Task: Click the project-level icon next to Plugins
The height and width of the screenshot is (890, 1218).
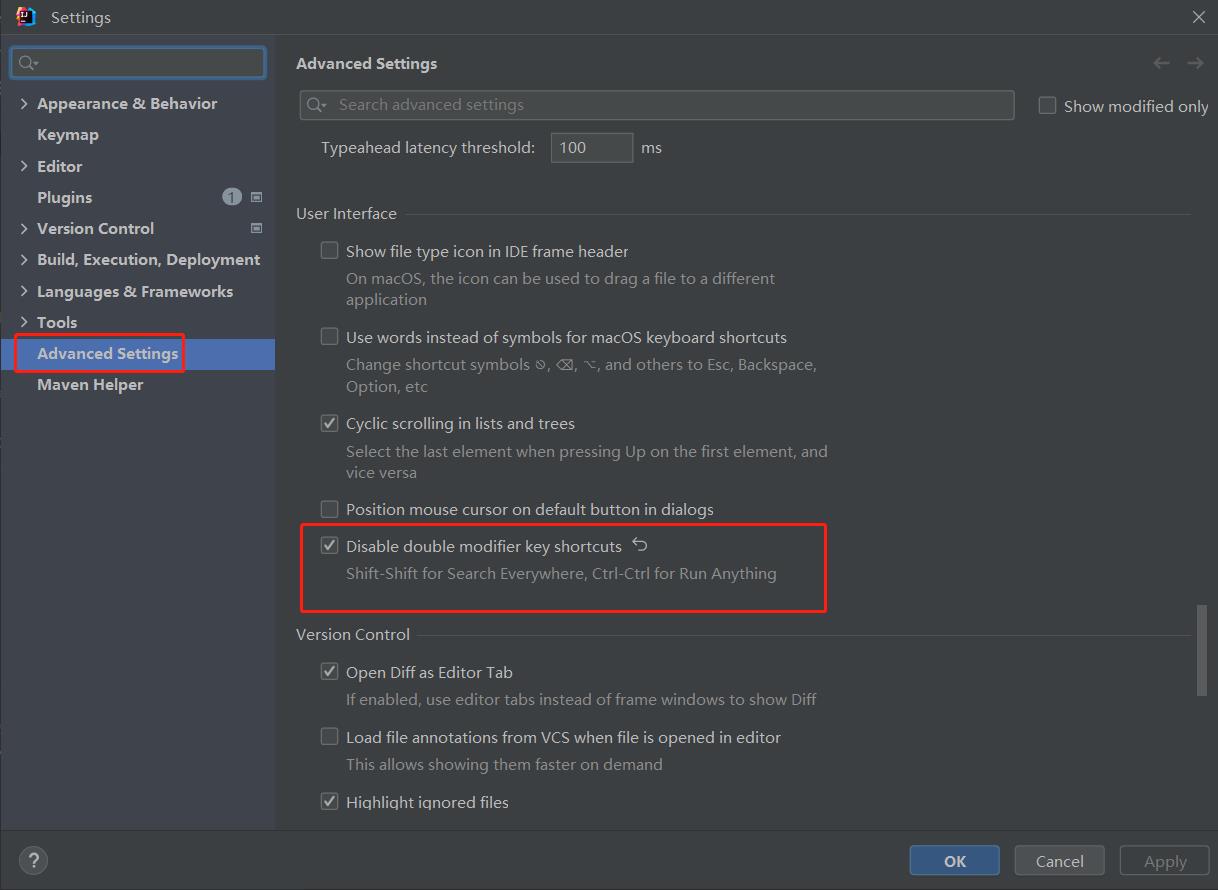Action: click(256, 197)
